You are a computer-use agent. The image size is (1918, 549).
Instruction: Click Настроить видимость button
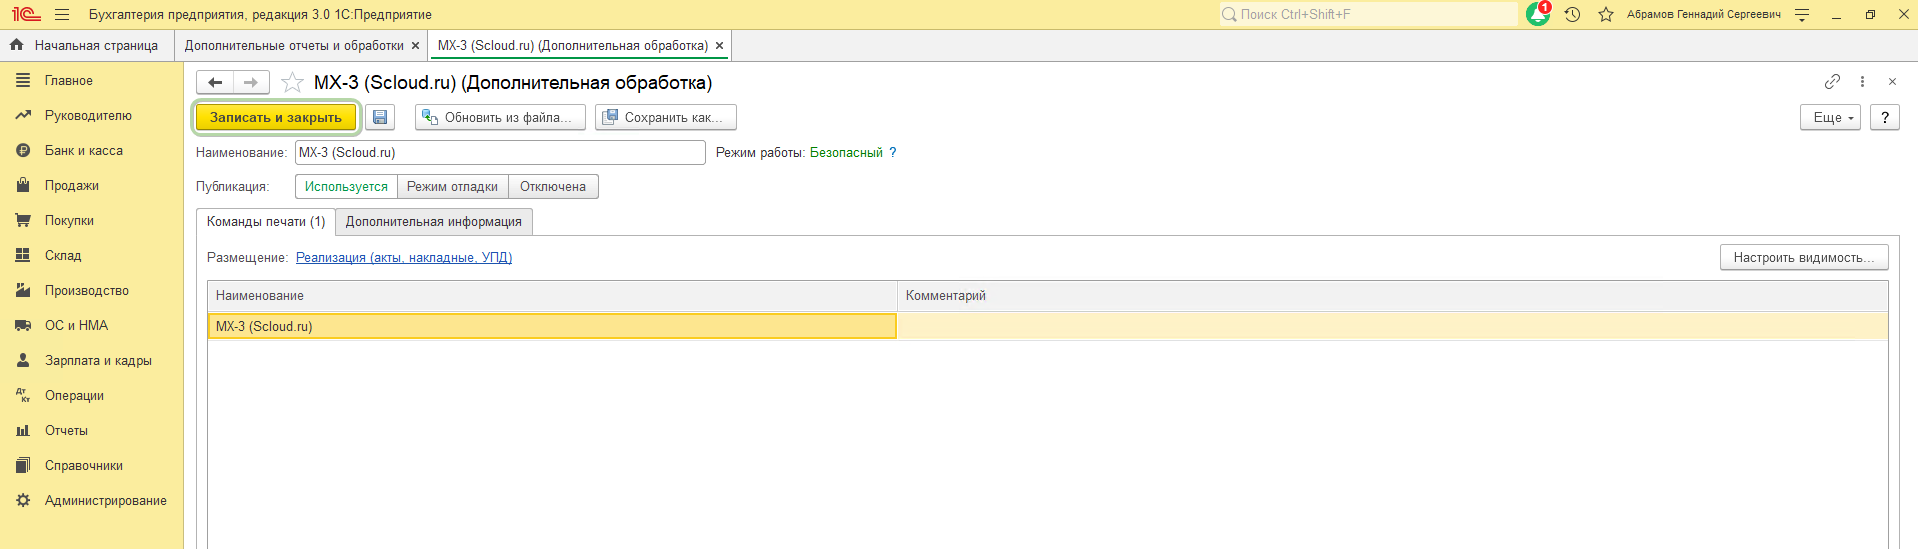(1804, 257)
